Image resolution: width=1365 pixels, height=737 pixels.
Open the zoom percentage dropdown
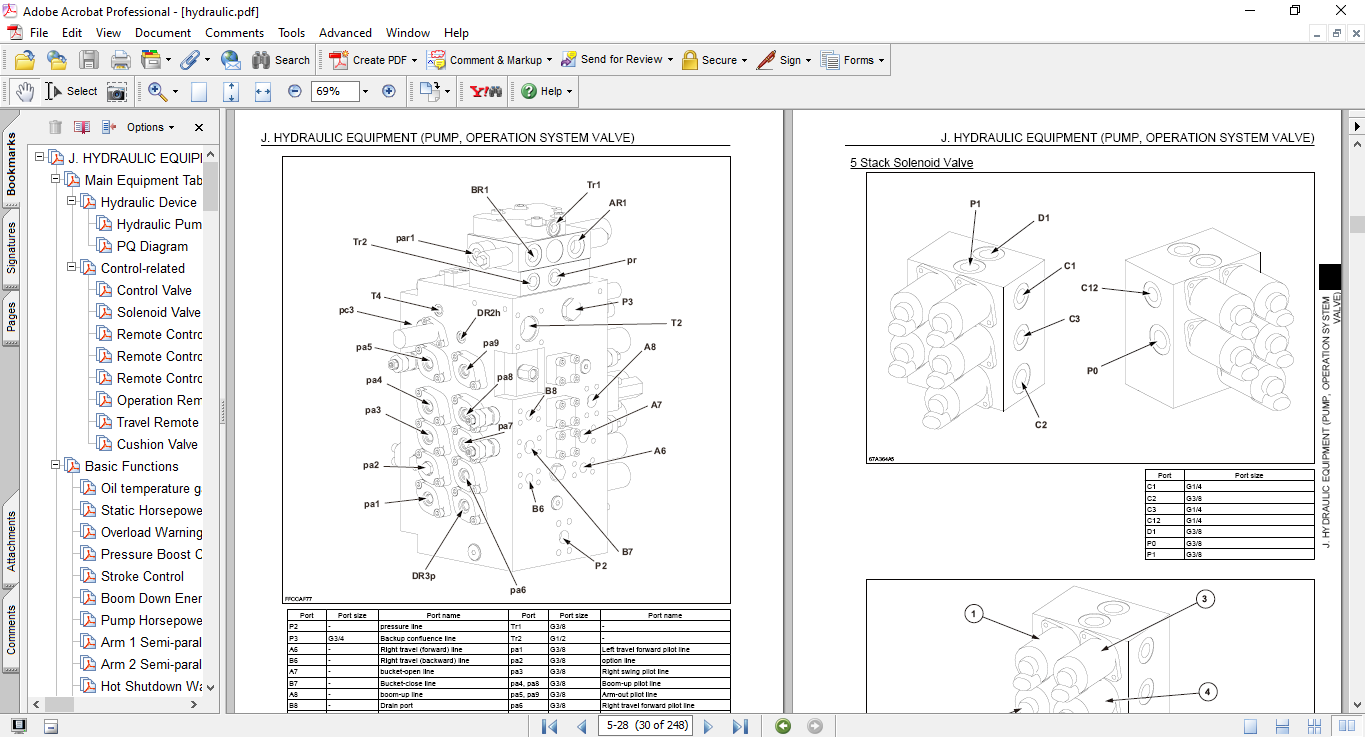[x=365, y=91]
